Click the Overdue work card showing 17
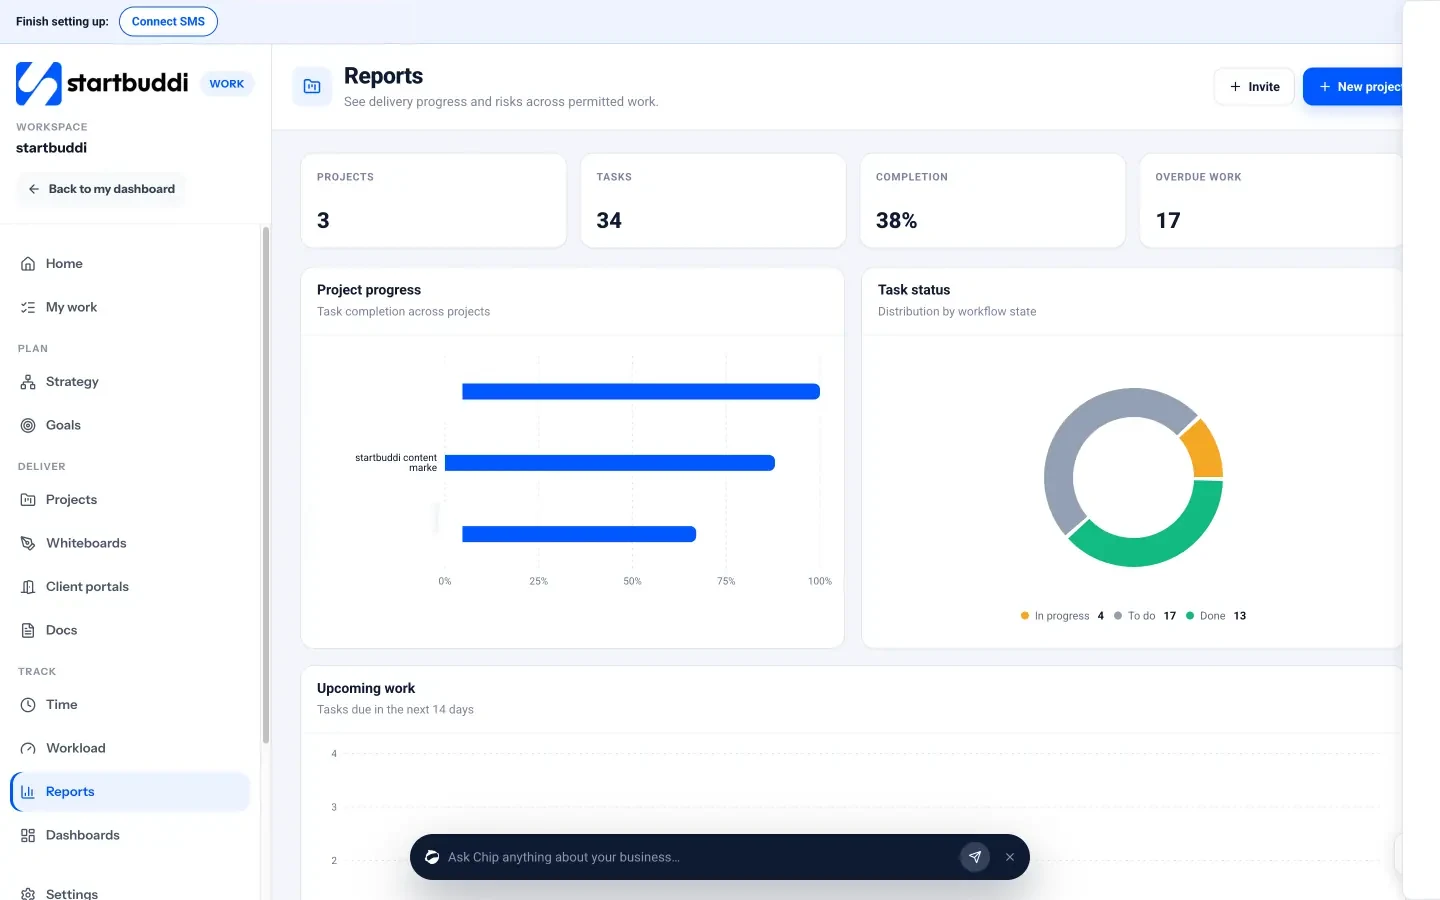This screenshot has width=1440, height=900. [x=1271, y=200]
